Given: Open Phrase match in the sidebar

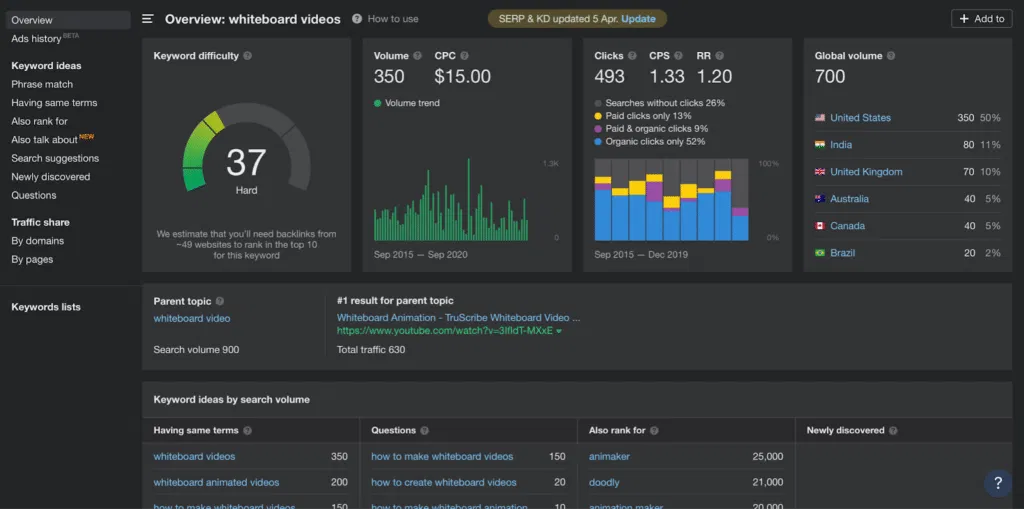Looking at the screenshot, I should point(42,84).
